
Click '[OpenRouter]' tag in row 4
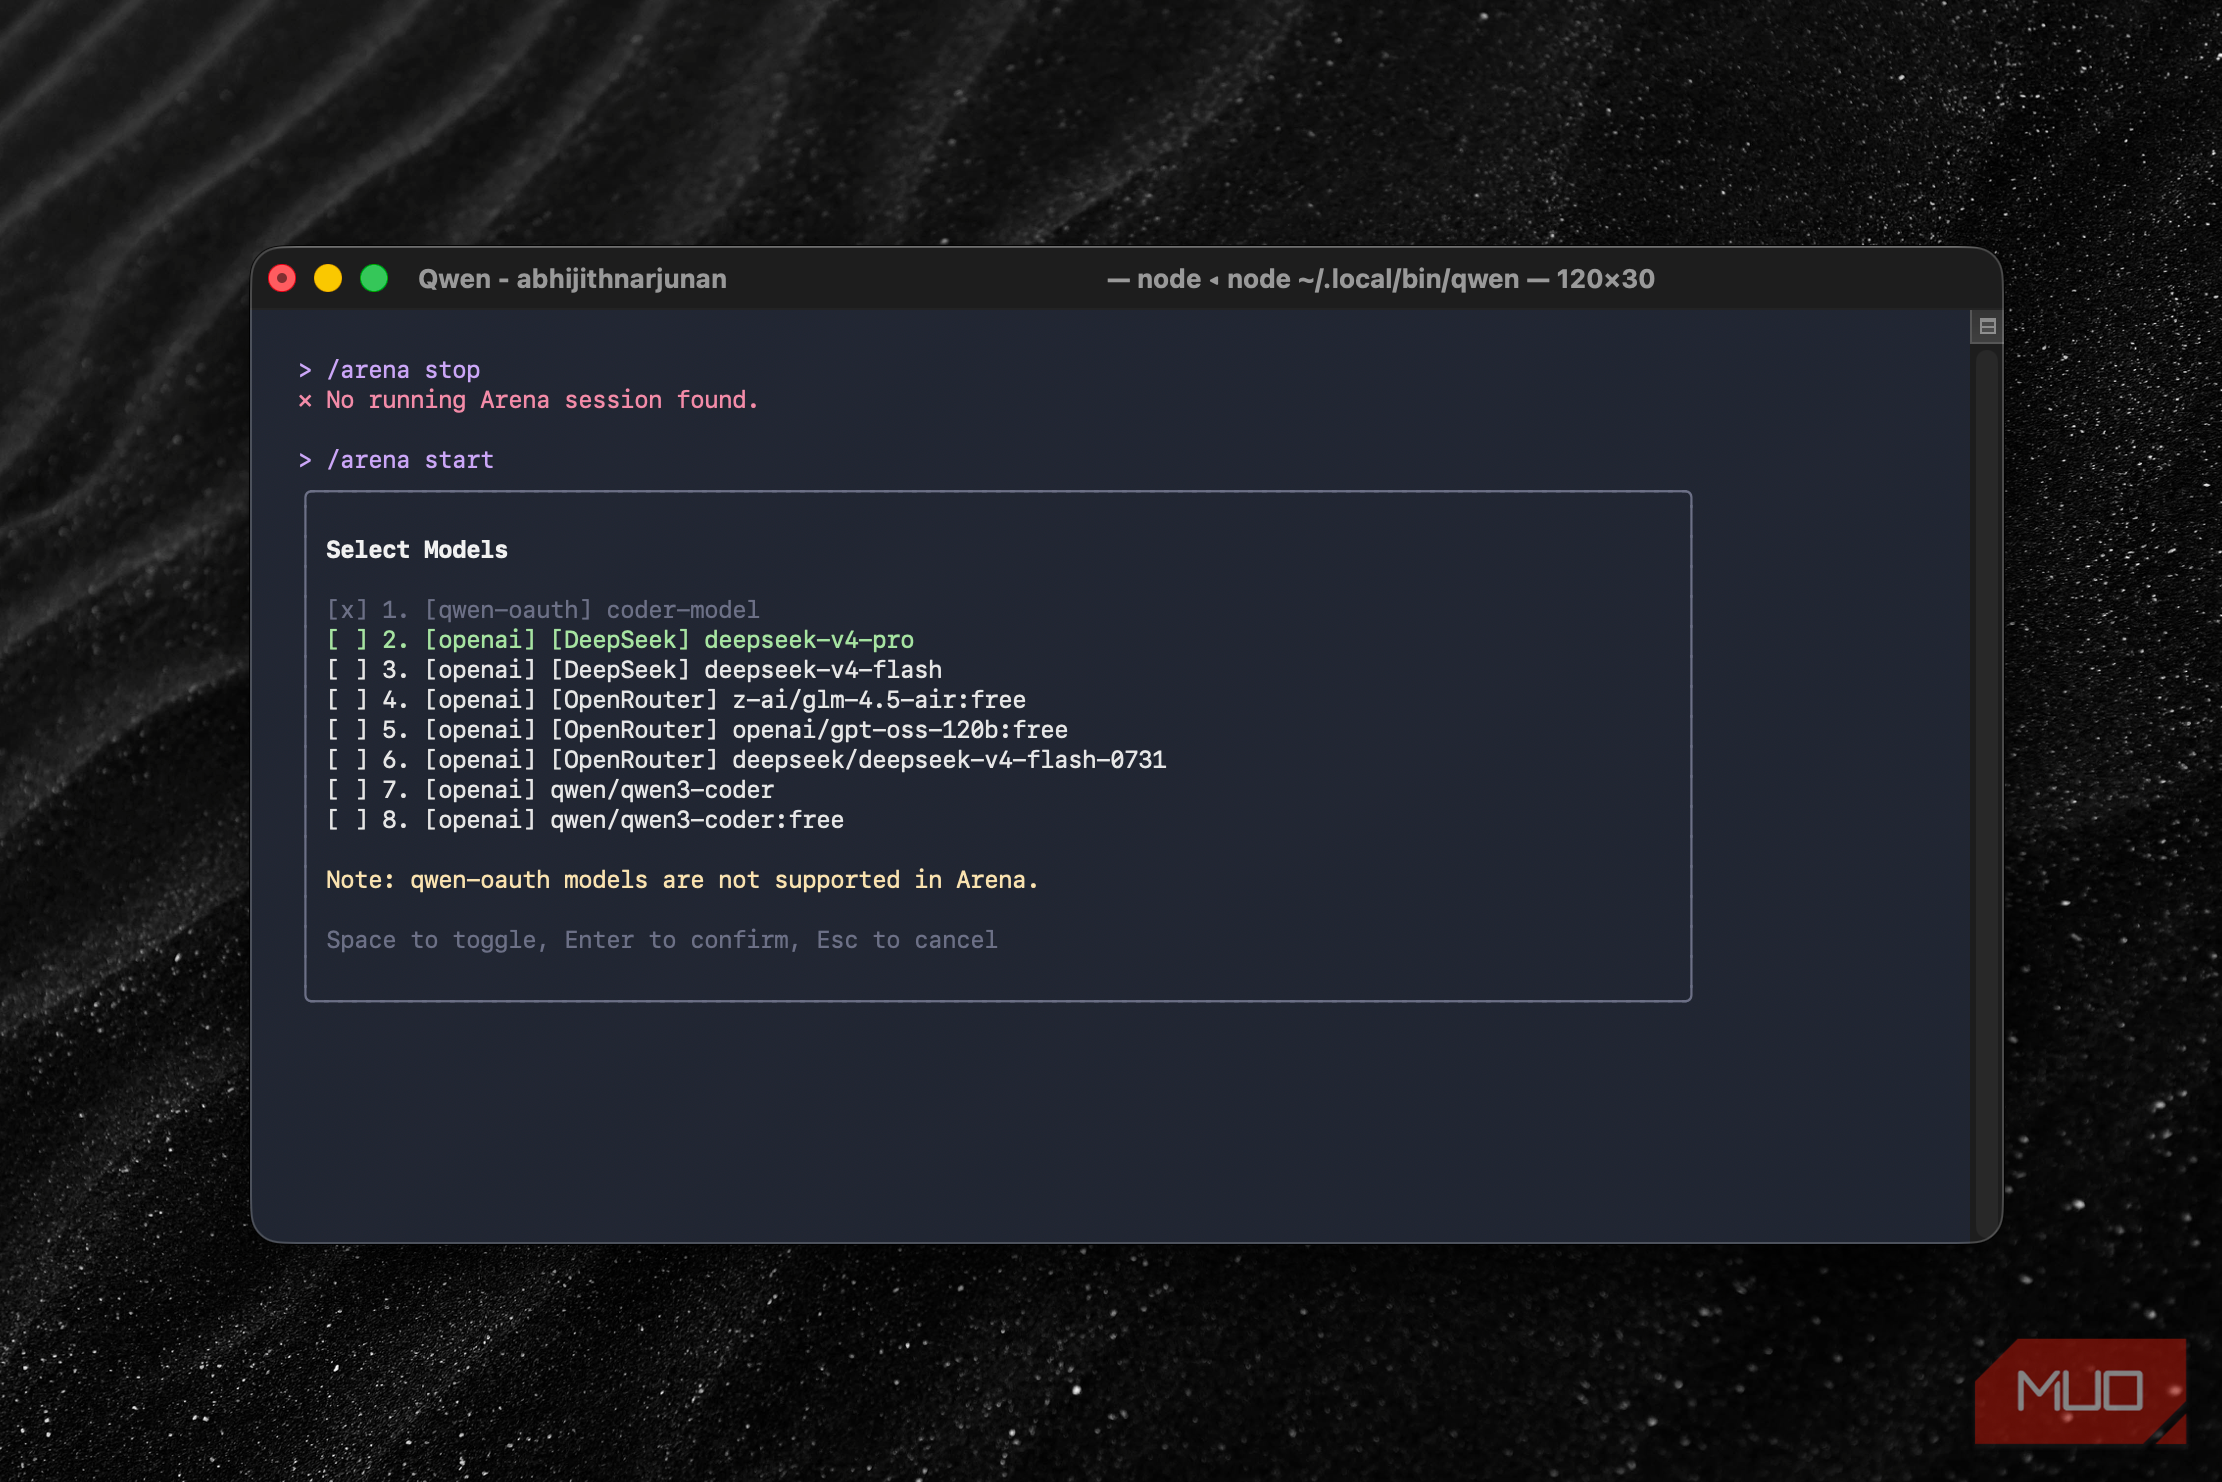click(x=634, y=700)
